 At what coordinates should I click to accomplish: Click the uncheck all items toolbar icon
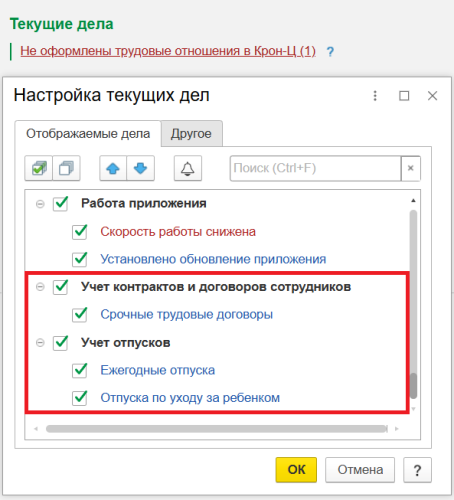66,168
